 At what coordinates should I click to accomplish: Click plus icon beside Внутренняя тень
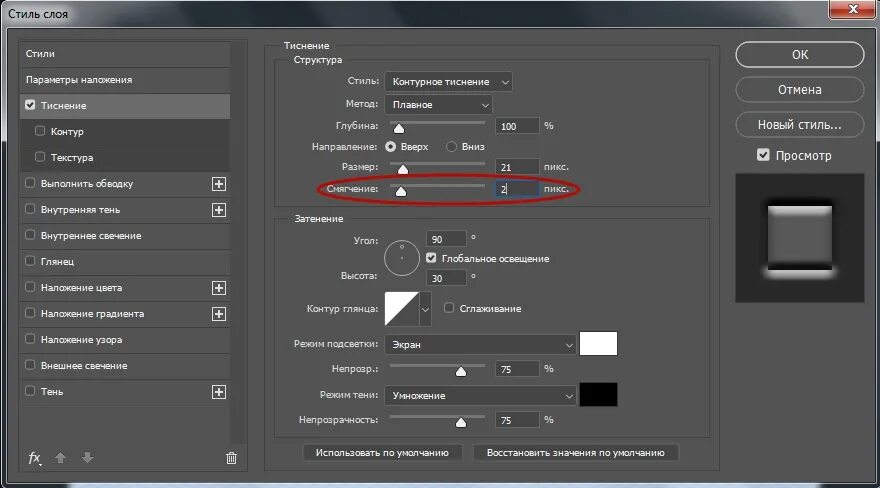[219, 210]
